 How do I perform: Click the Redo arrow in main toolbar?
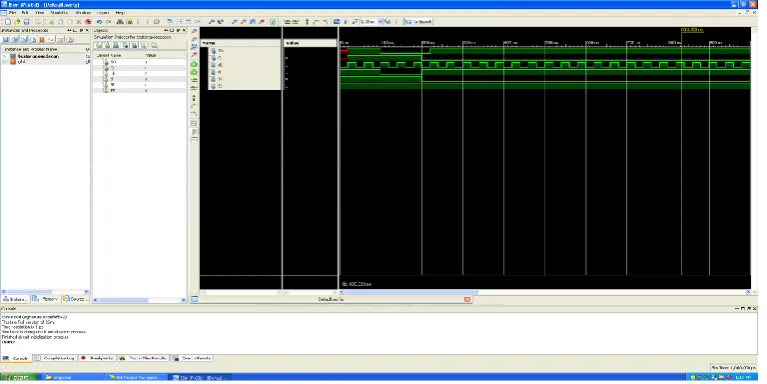pos(109,22)
